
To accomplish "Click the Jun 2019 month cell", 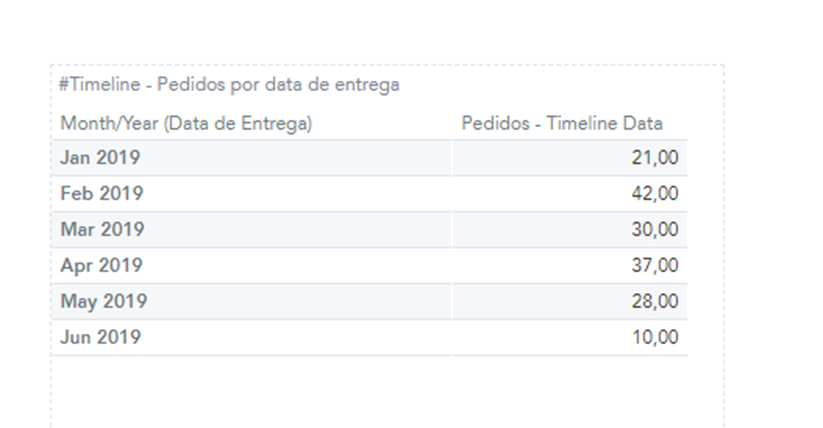I will pyautogui.click(x=100, y=337).
